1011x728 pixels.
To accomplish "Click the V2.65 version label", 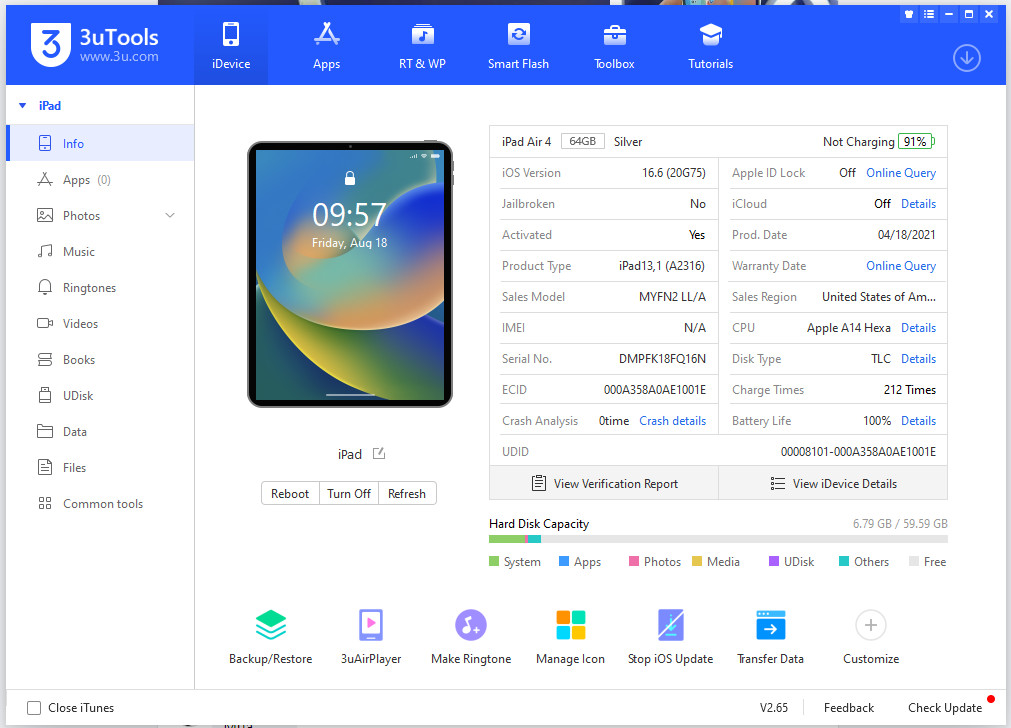I will point(774,708).
